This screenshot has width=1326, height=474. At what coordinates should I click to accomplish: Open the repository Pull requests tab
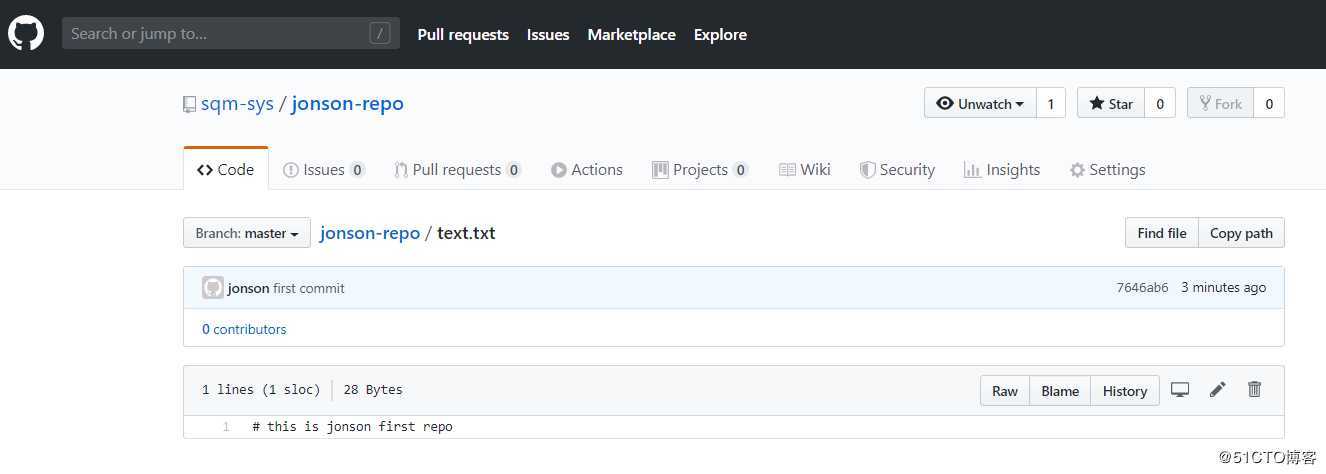pyautogui.click(x=457, y=170)
